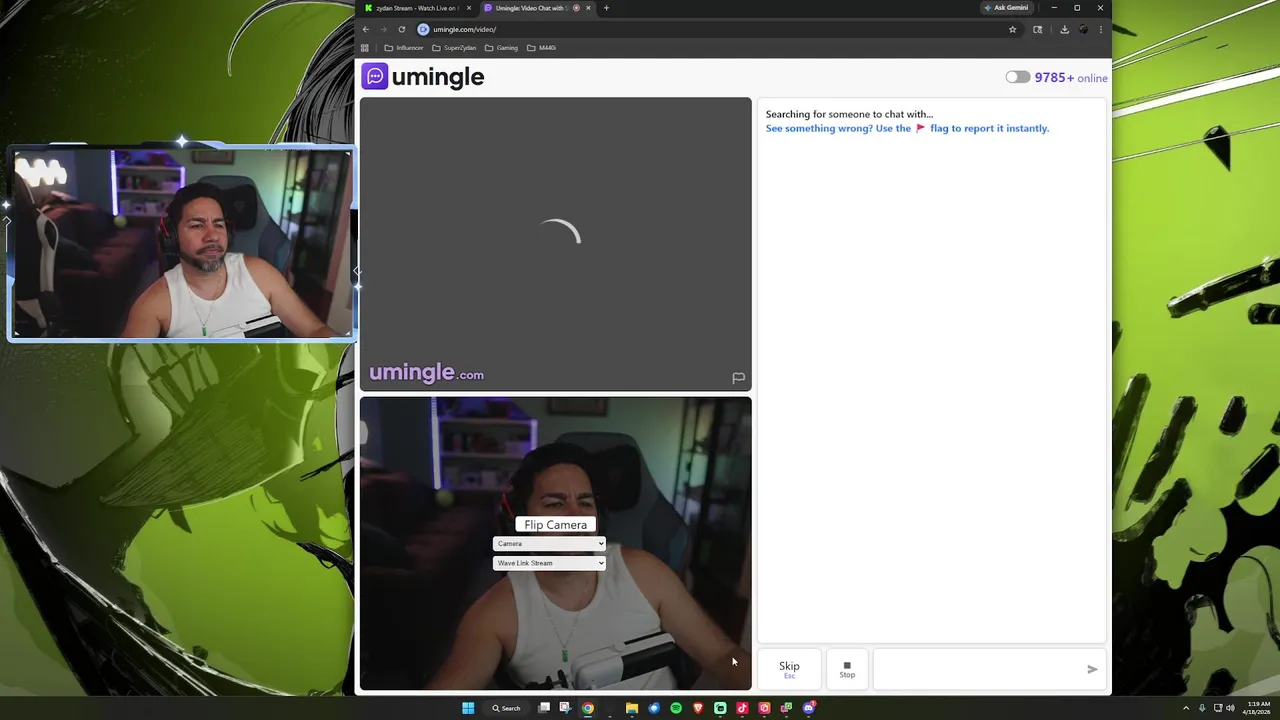This screenshot has height=720, width=1280.
Task: Open the clock and date panel
Action: [1257, 708]
